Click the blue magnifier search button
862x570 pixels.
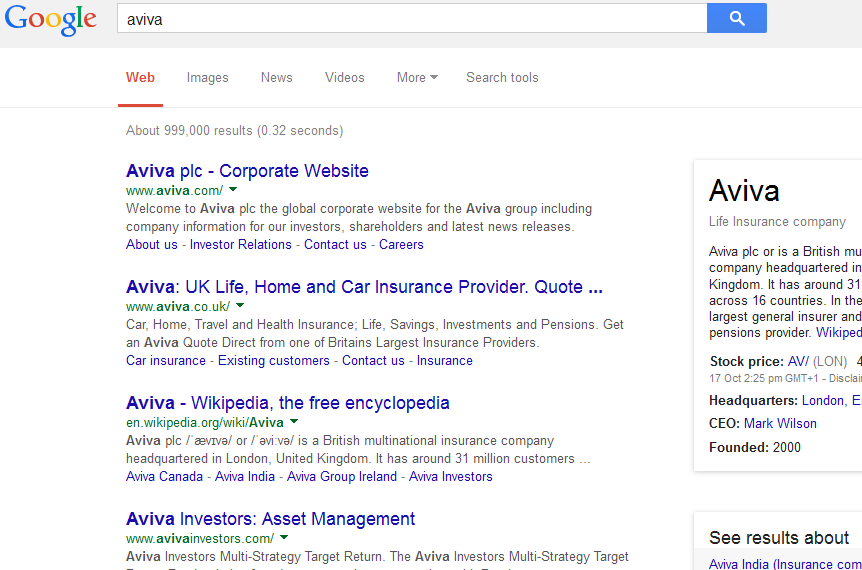click(x=736, y=18)
